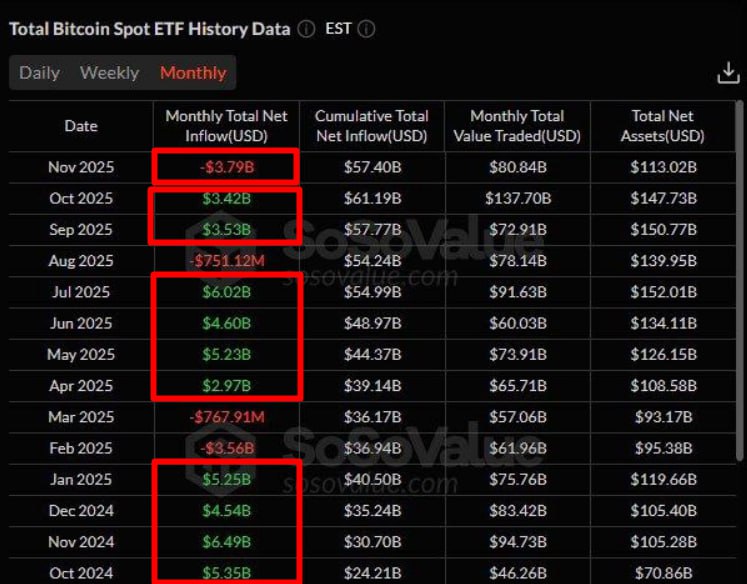This screenshot has width=747, height=584.
Task: Click the $152.01B total net assets cell
Action: (662, 292)
